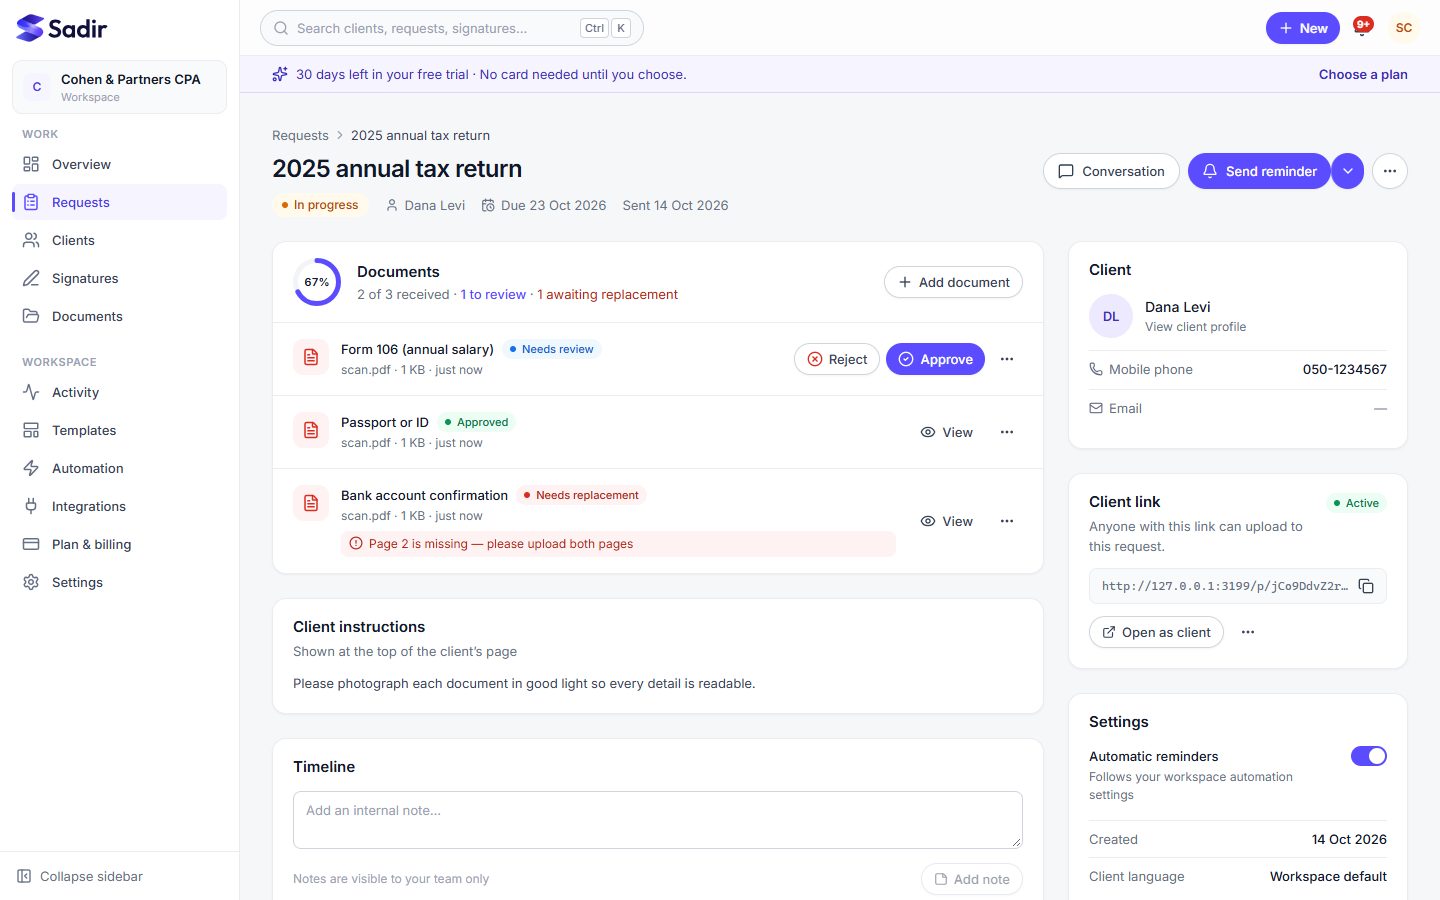1440x900 pixels.
Task: Click the New button
Action: (x=1302, y=28)
